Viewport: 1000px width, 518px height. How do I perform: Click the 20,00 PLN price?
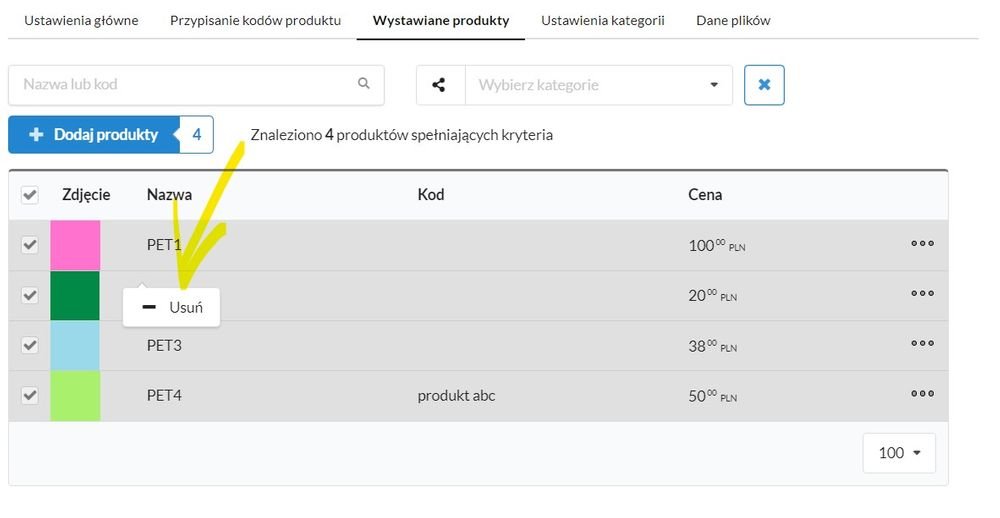(x=712, y=296)
